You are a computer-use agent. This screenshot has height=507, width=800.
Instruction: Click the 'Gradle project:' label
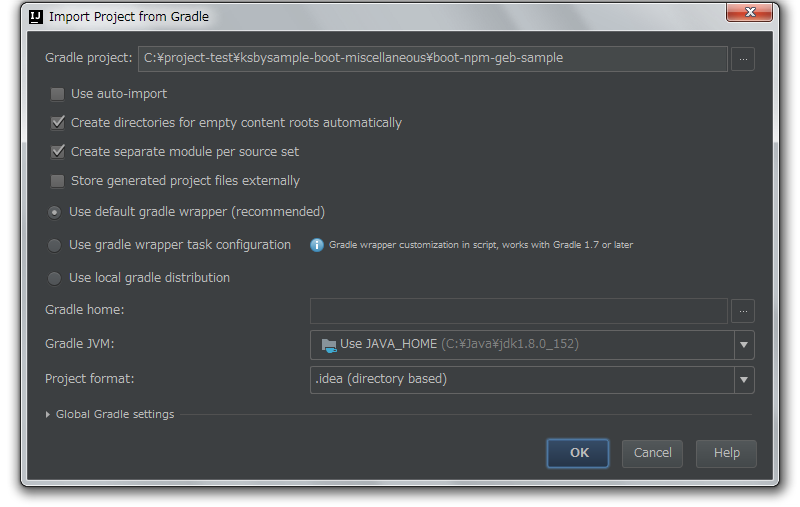(x=88, y=58)
